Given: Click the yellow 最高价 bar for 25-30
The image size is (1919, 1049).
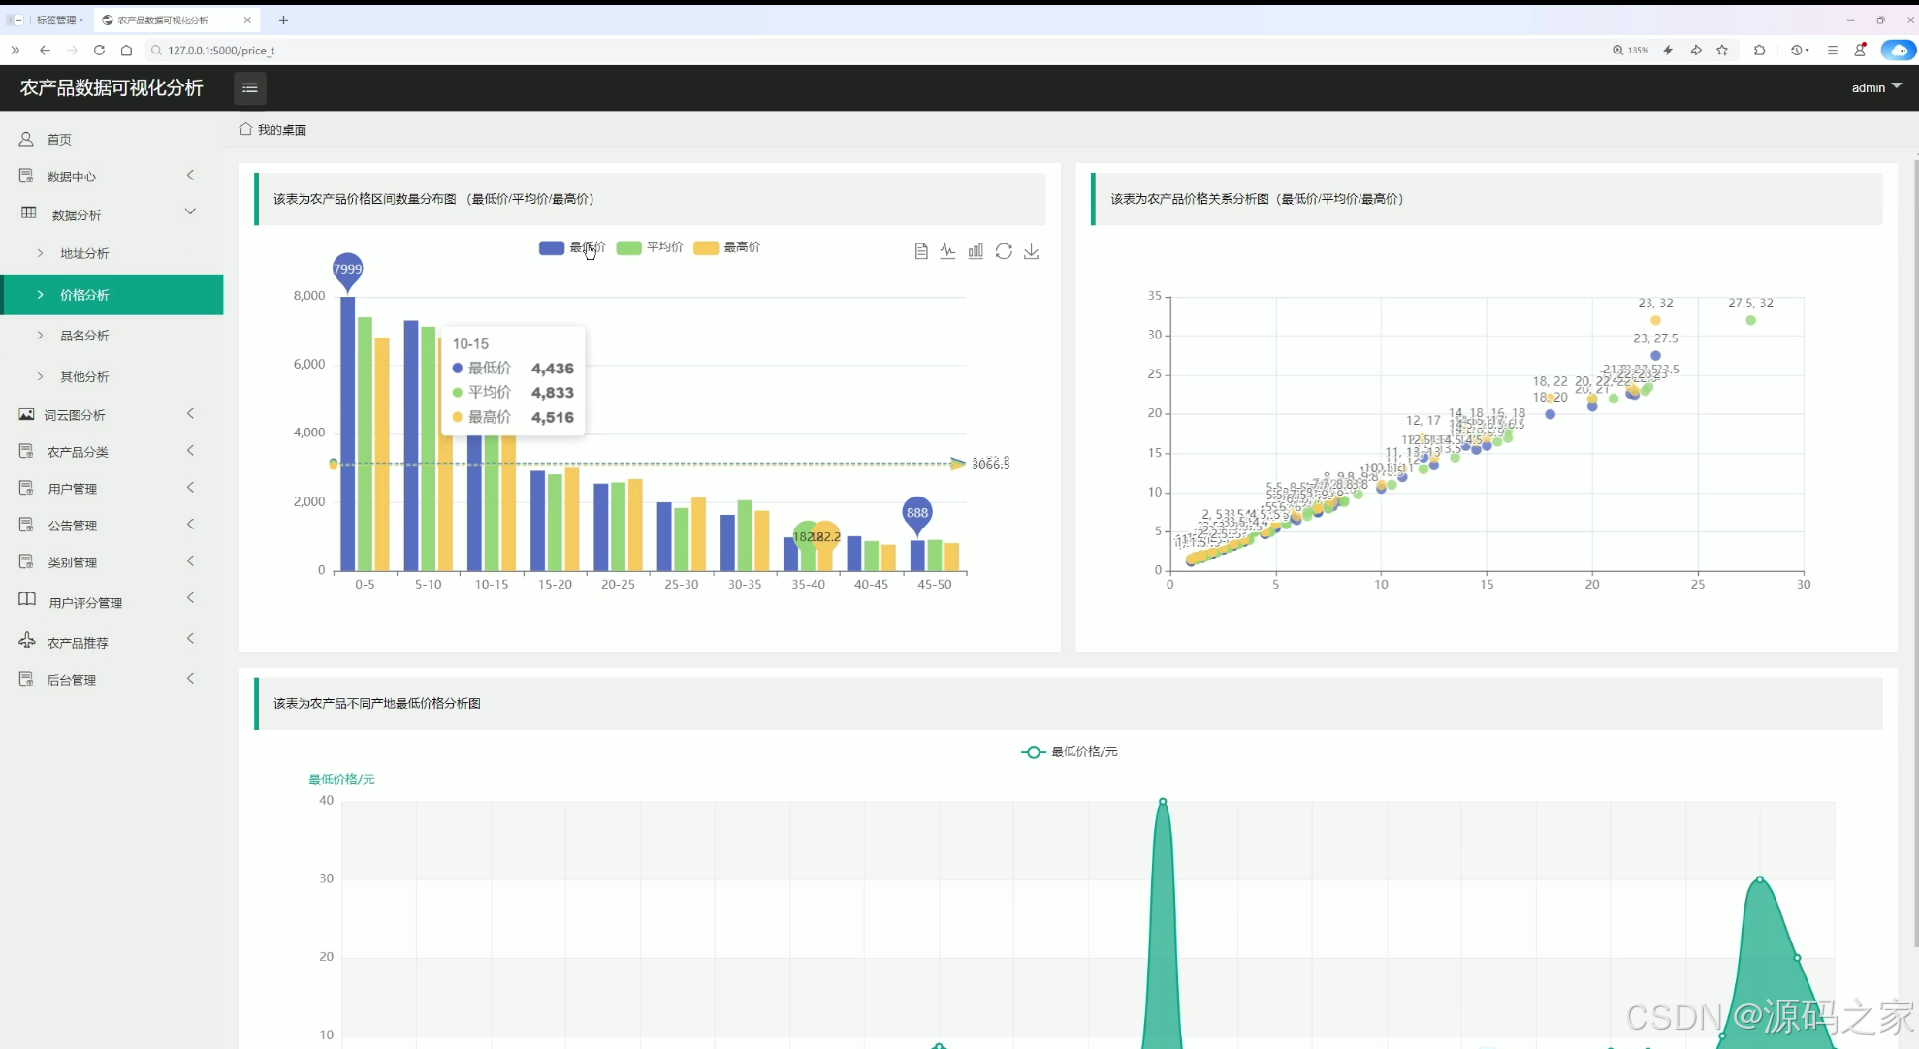Looking at the screenshot, I should click(698, 535).
